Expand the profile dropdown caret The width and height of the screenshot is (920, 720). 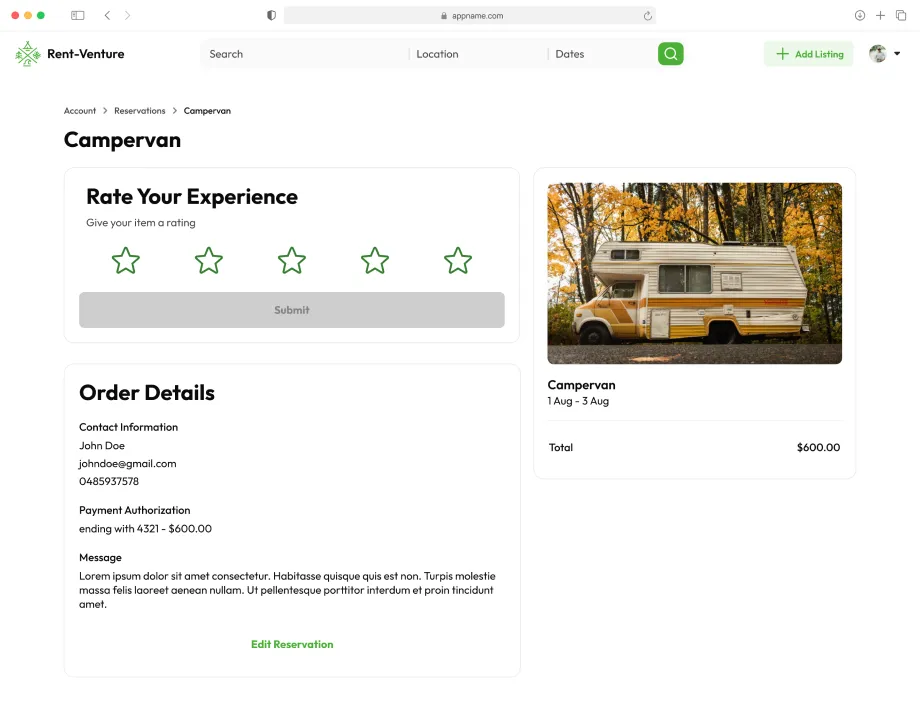897,53
